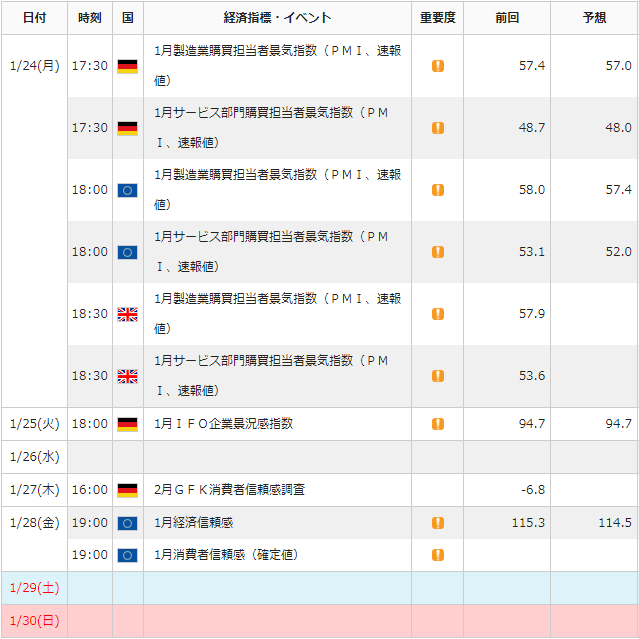Screen dimensions: 639x639
Task: Click forecast 94.7 in the IFO row
Action: (x=619, y=424)
